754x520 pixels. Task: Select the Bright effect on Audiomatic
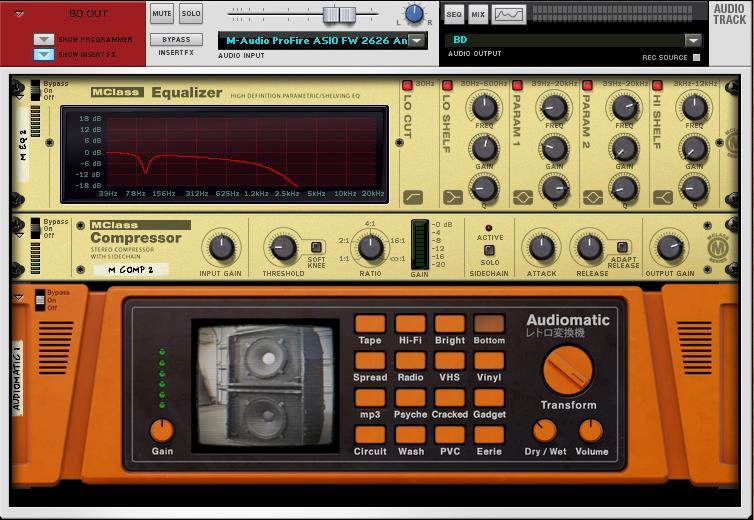[x=450, y=324]
